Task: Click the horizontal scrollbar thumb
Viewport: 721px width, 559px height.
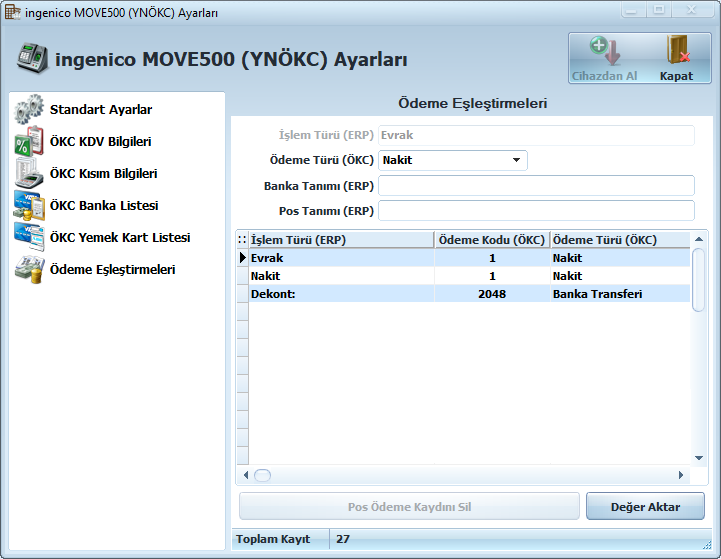Action: click(263, 475)
